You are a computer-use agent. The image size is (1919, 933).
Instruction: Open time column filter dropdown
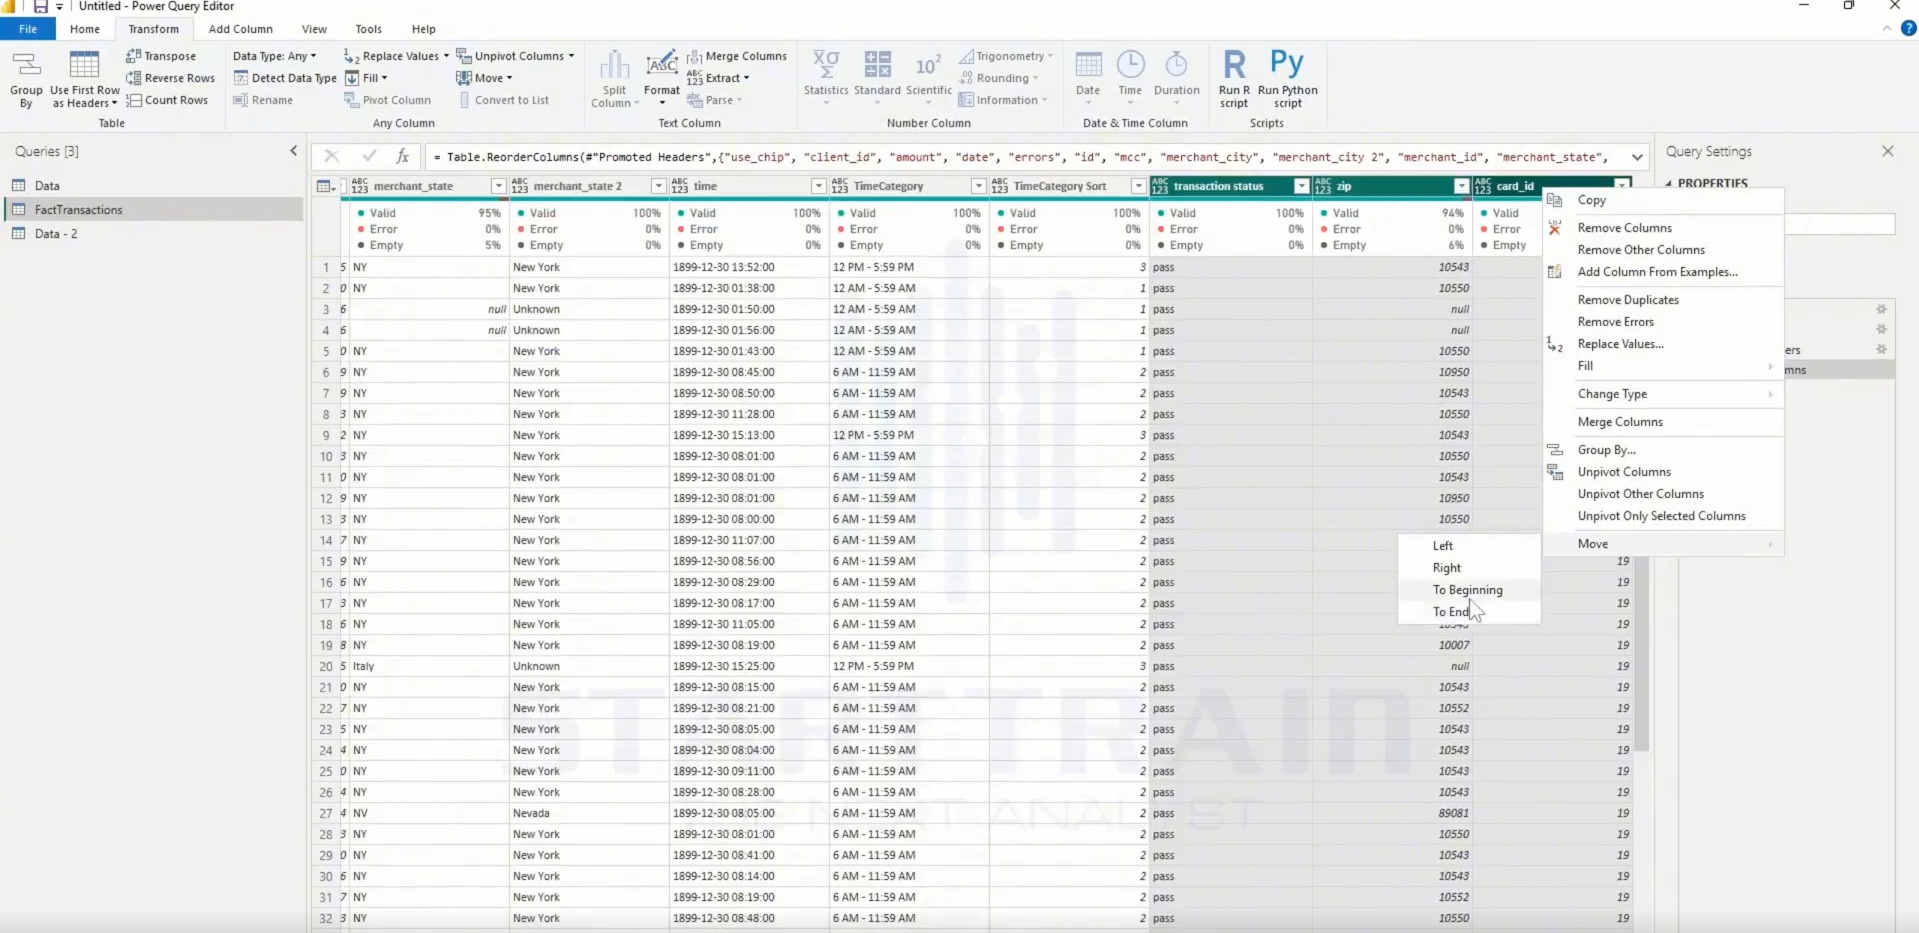818,186
